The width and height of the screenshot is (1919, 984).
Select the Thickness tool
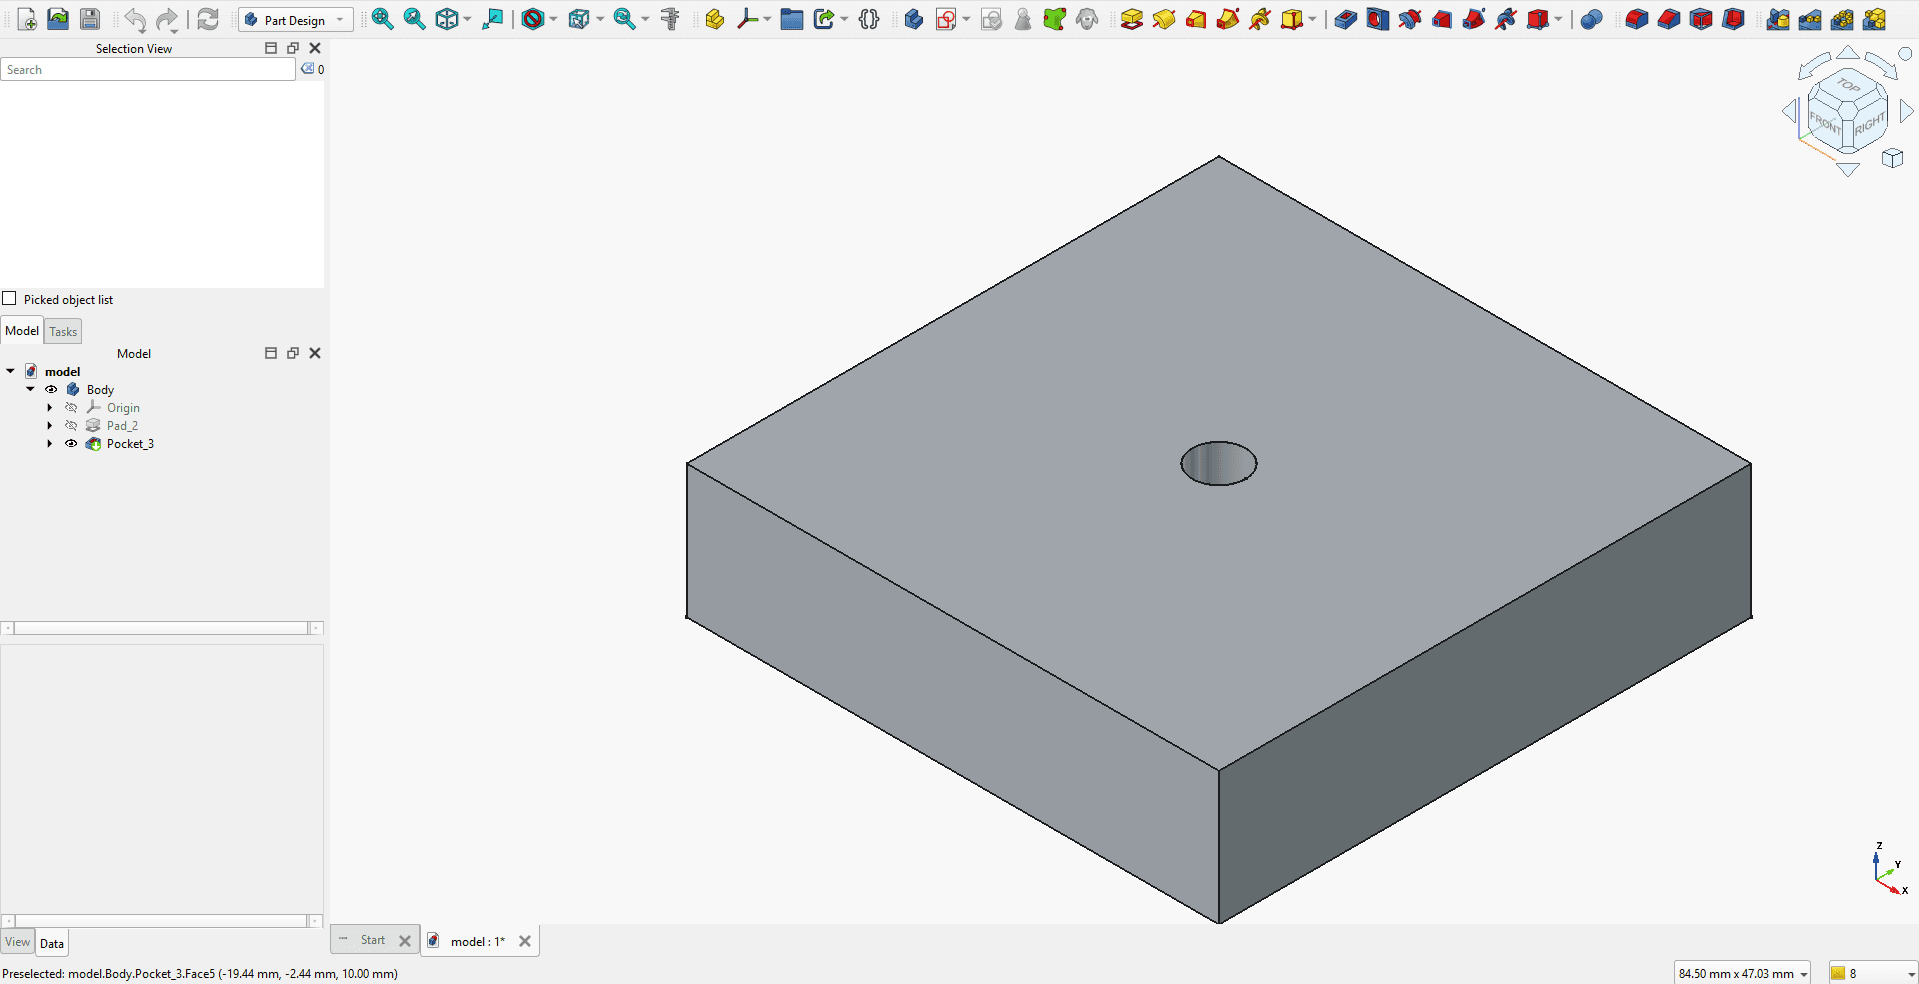1733,19
